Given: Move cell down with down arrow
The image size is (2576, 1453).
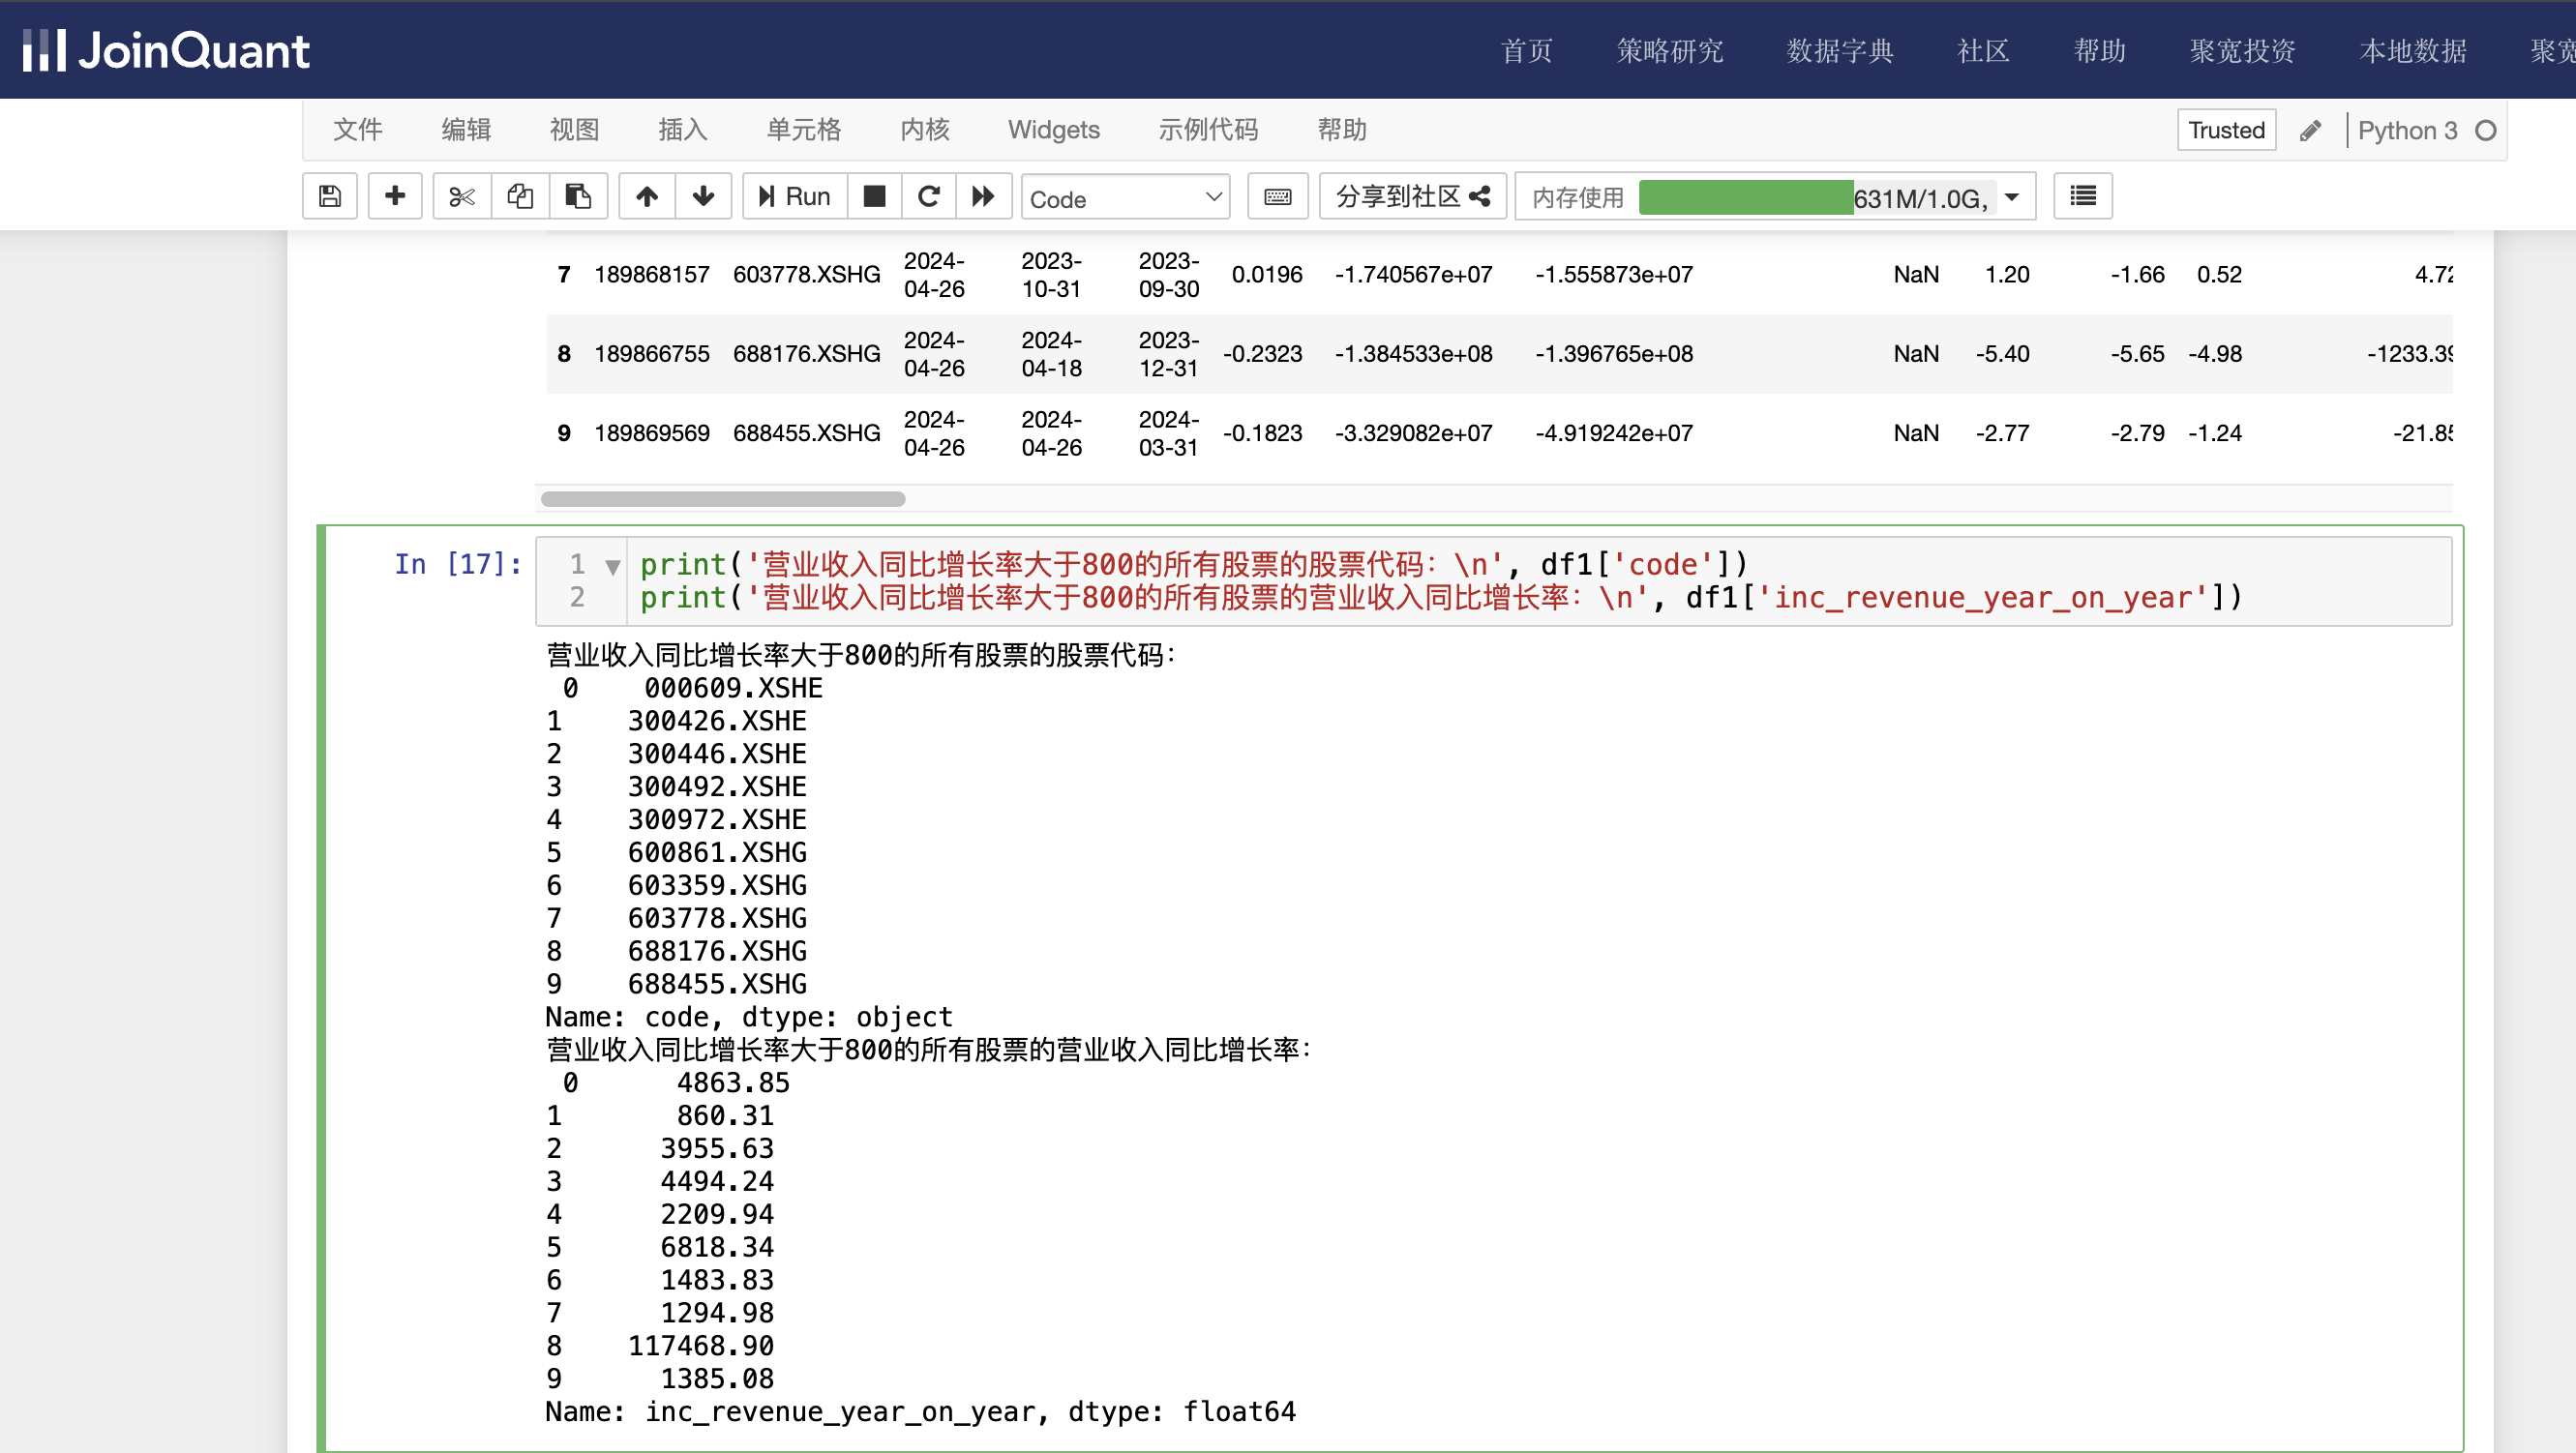Looking at the screenshot, I should [x=703, y=196].
